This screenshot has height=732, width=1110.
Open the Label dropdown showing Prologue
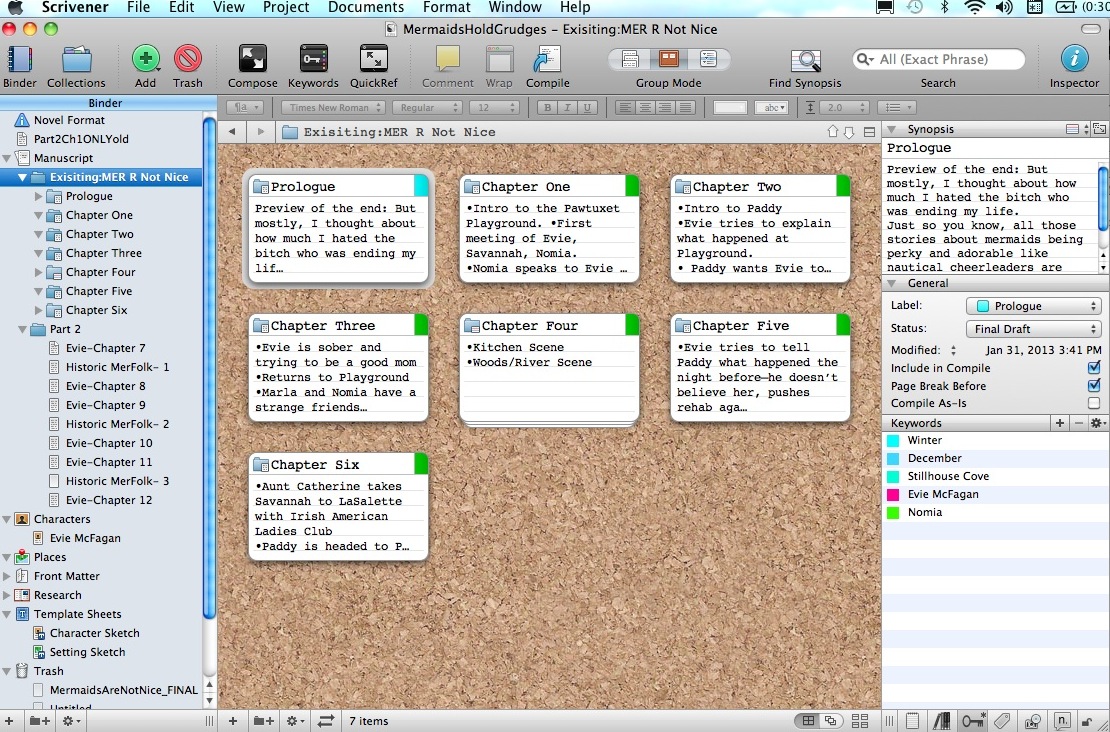pos(1034,306)
